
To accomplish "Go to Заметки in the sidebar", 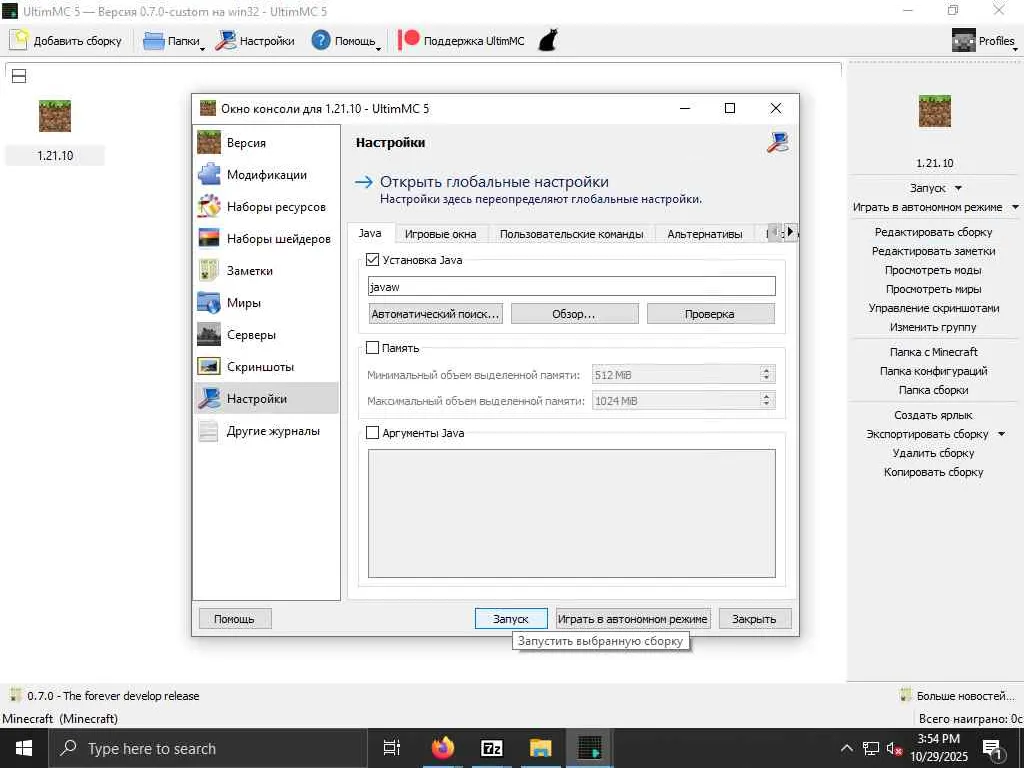I will [266, 270].
